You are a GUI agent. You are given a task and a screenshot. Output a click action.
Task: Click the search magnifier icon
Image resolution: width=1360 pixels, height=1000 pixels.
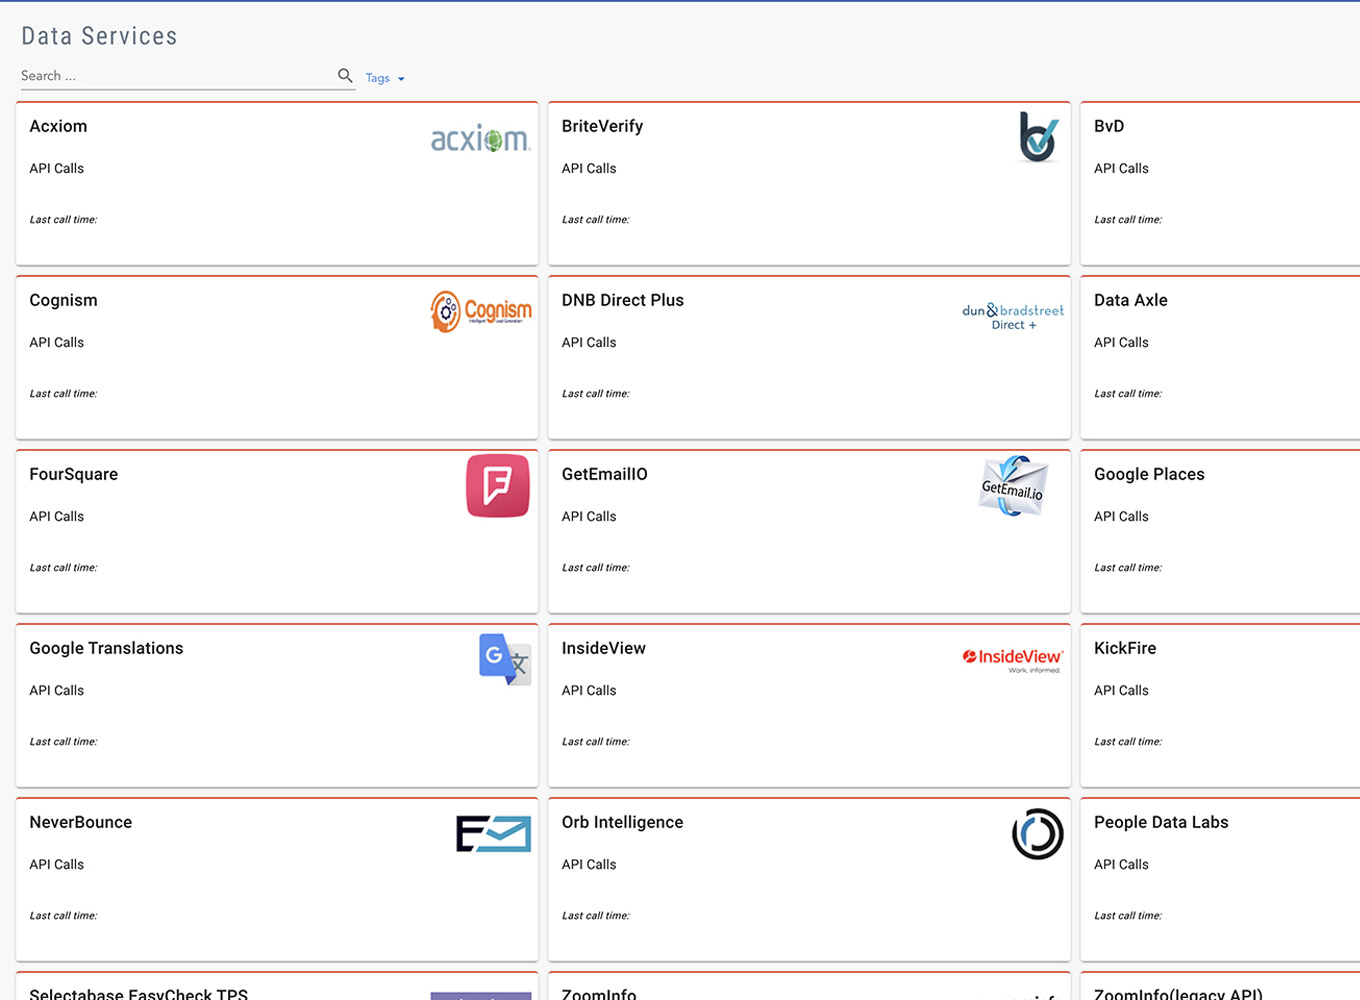click(345, 75)
